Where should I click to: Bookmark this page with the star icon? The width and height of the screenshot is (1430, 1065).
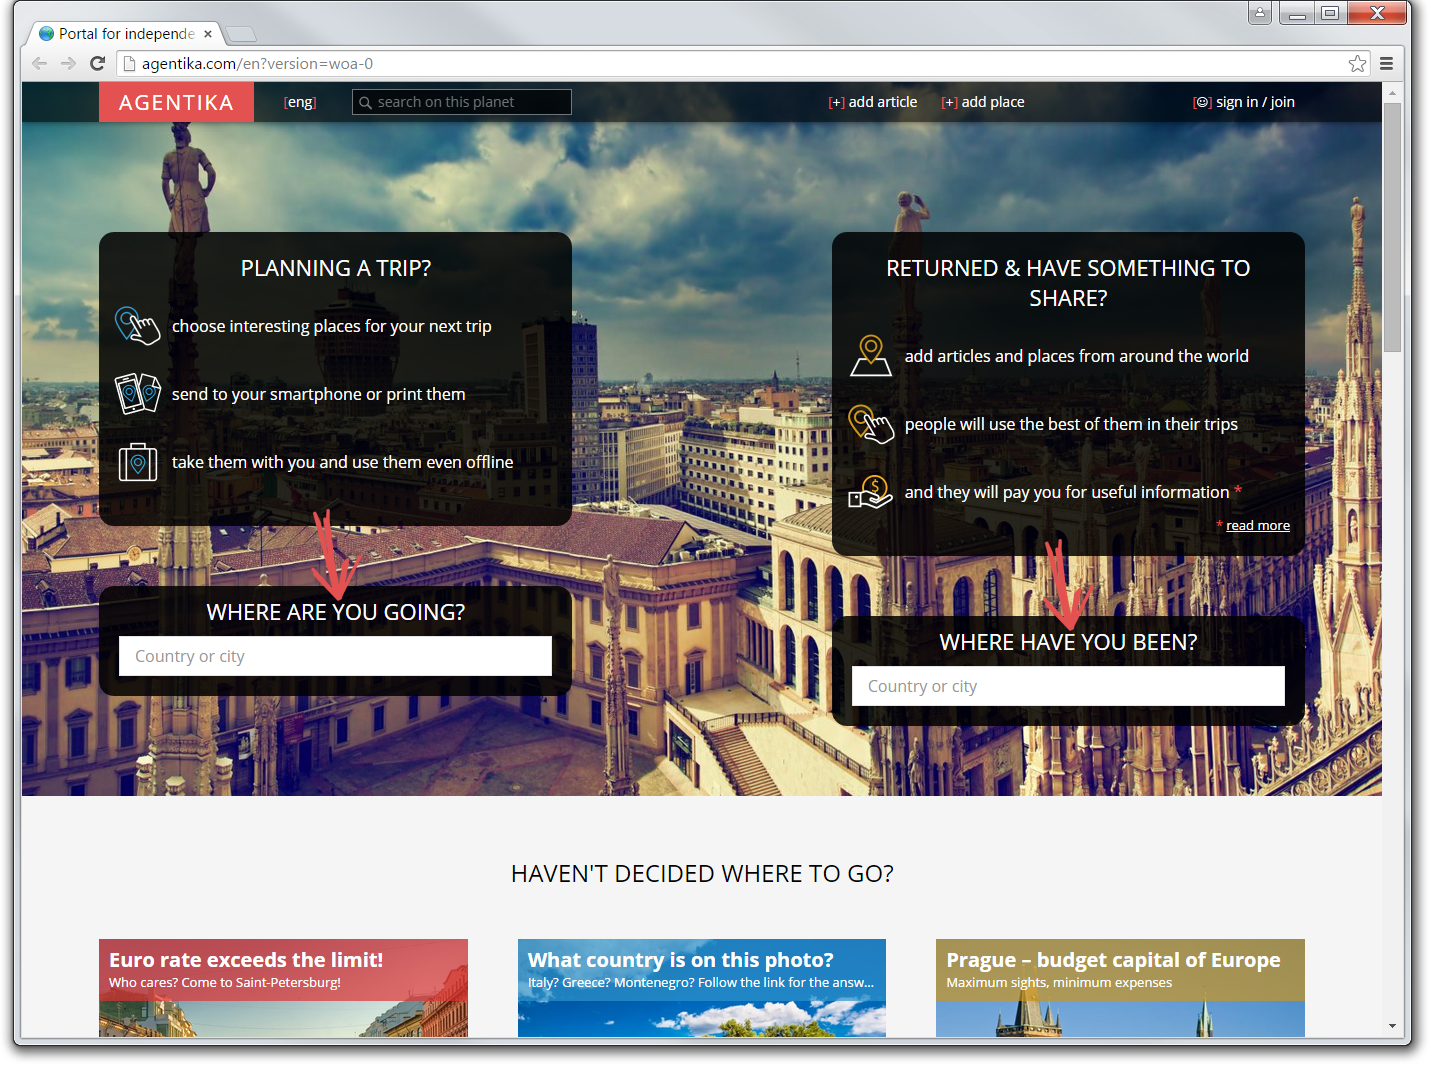point(1357,64)
